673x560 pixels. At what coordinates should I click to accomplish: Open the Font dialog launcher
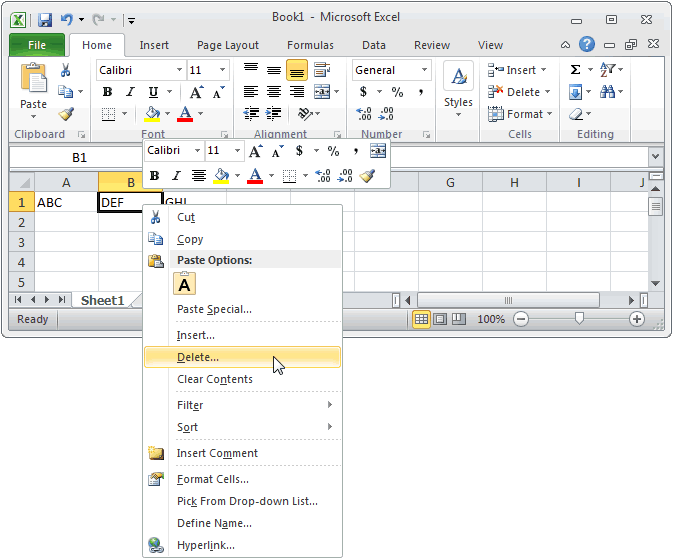pyautogui.click(x=224, y=135)
